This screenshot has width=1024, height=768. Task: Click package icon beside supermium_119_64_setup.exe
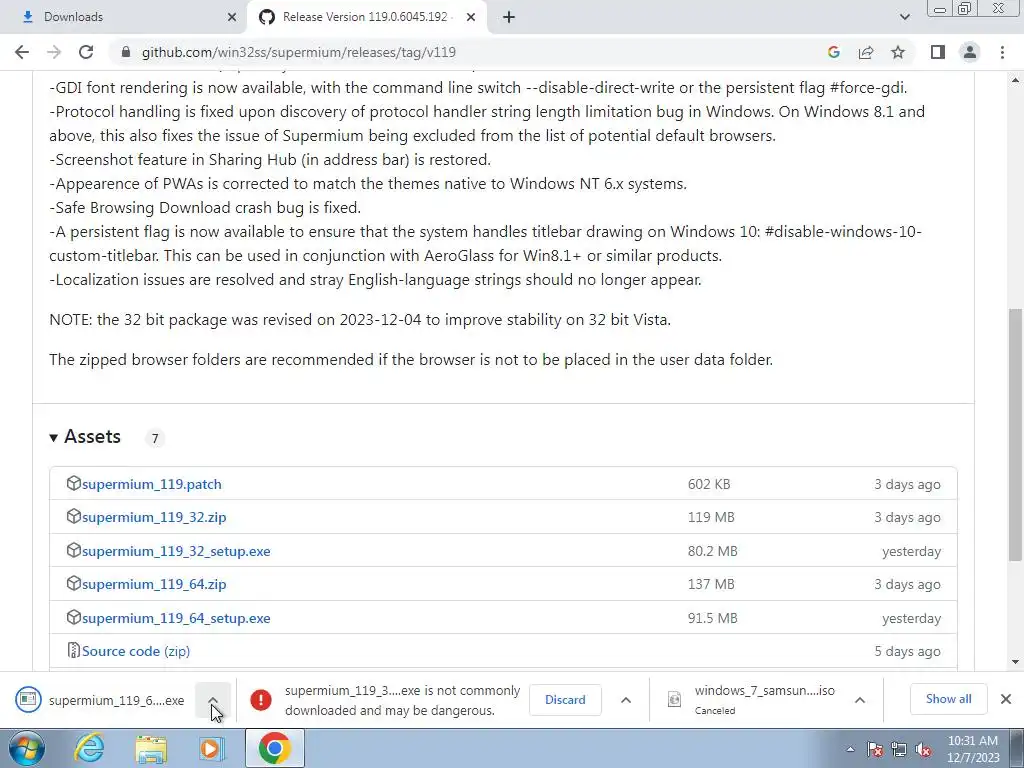[x=73, y=617]
